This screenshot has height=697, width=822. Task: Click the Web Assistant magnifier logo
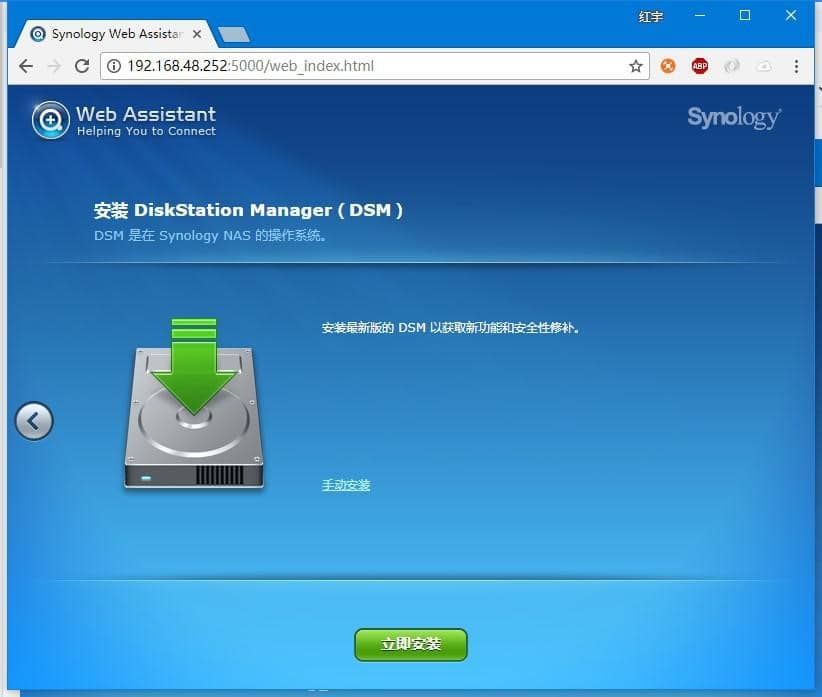coord(50,120)
